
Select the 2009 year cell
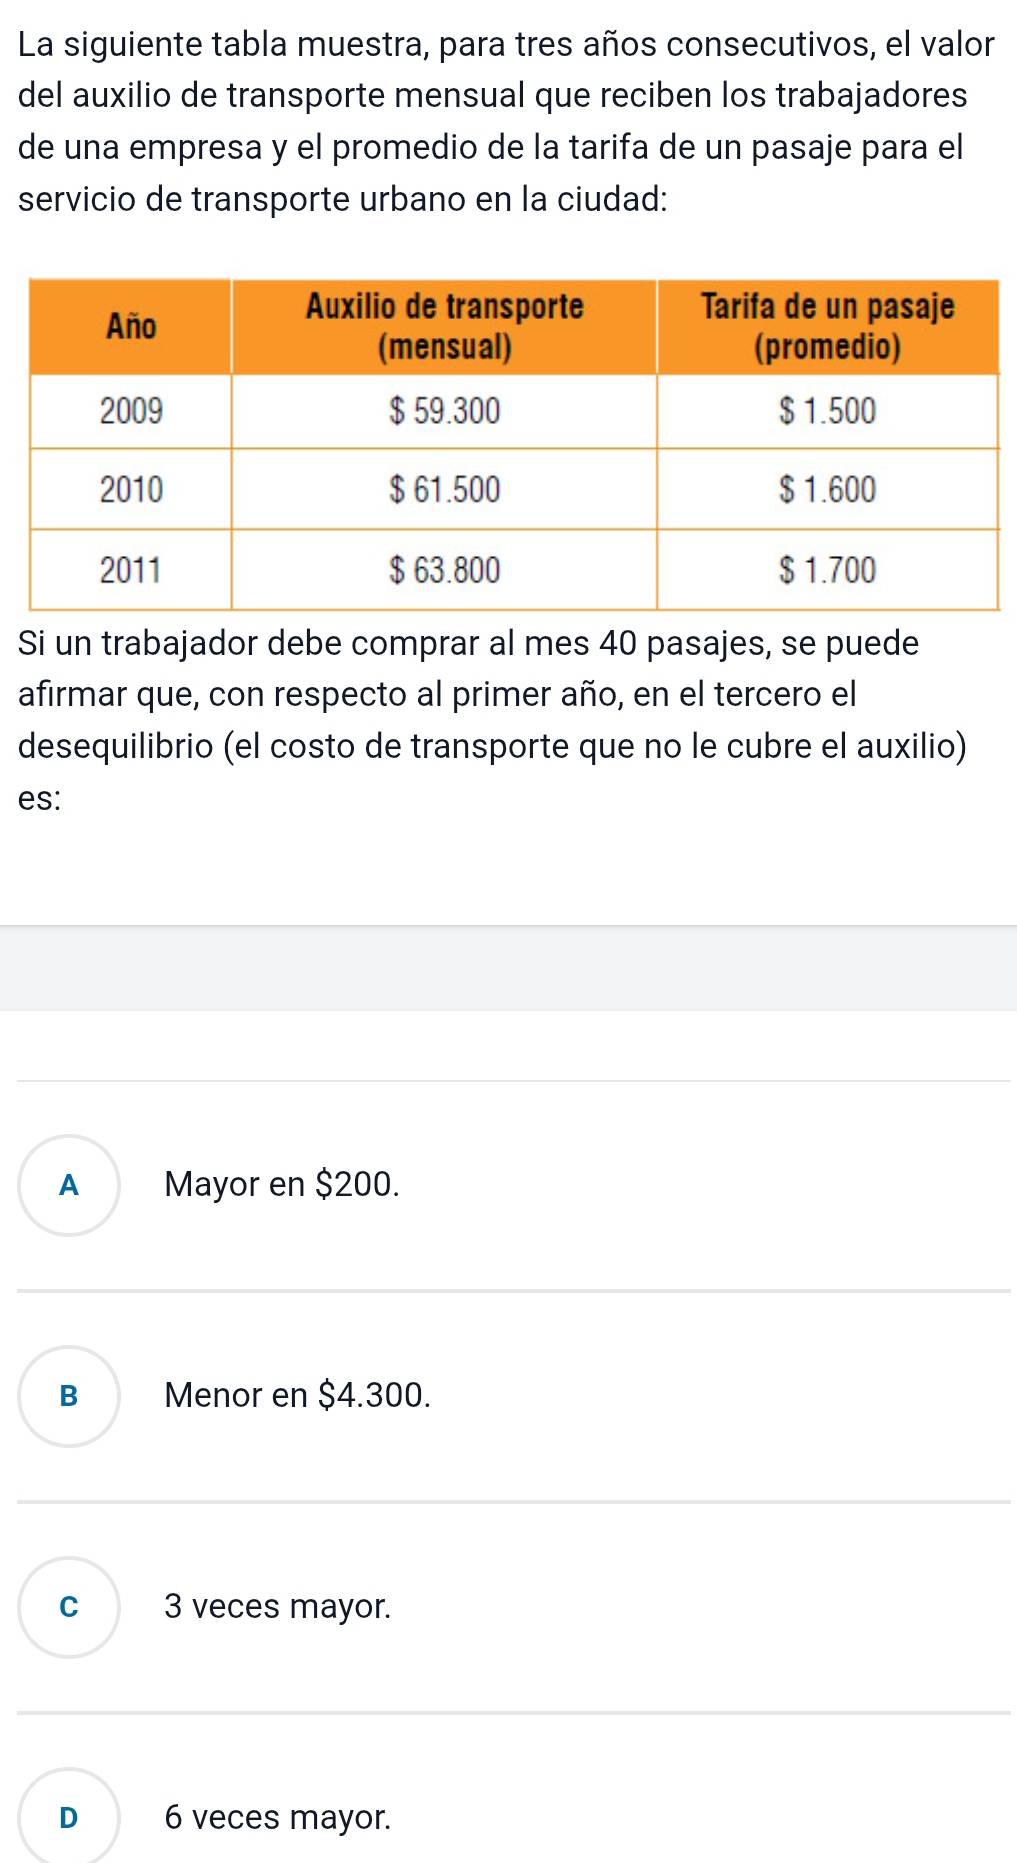click(131, 411)
